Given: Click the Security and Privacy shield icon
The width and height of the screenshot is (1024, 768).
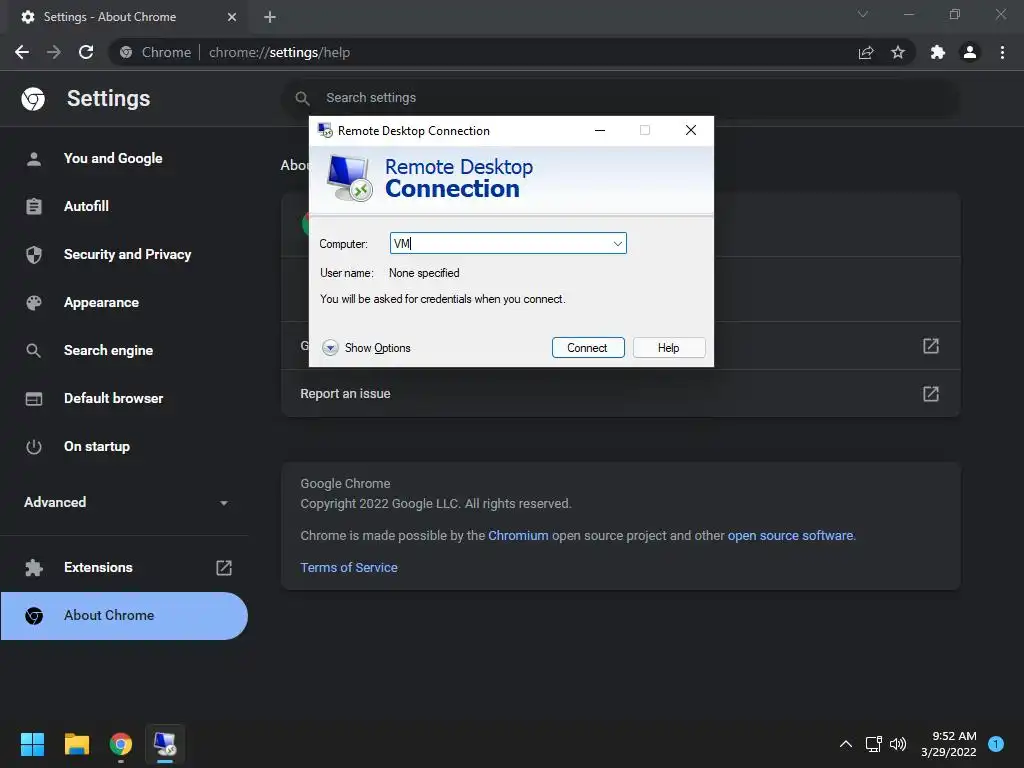Looking at the screenshot, I should click(34, 255).
